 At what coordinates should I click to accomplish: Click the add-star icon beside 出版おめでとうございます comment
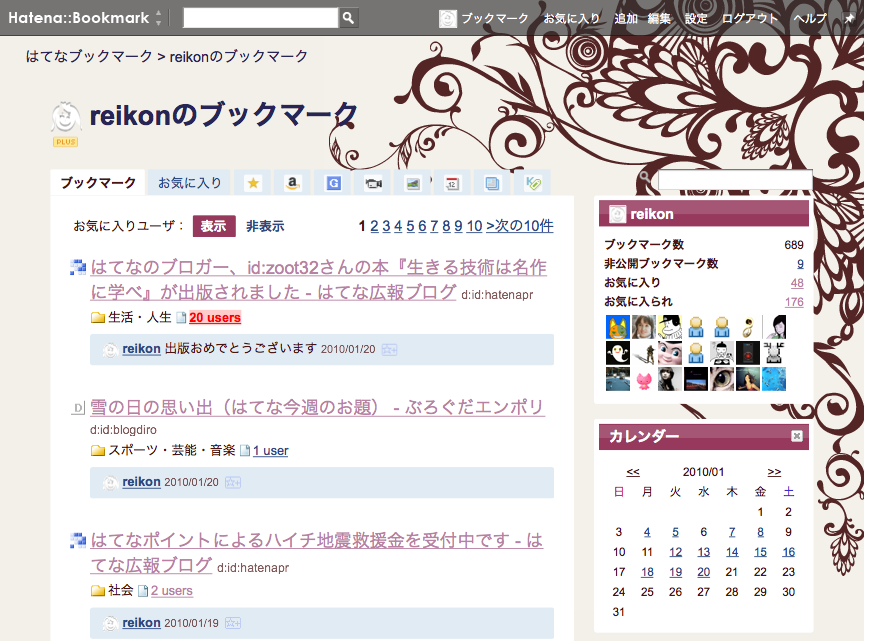pyautogui.click(x=389, y=350)
